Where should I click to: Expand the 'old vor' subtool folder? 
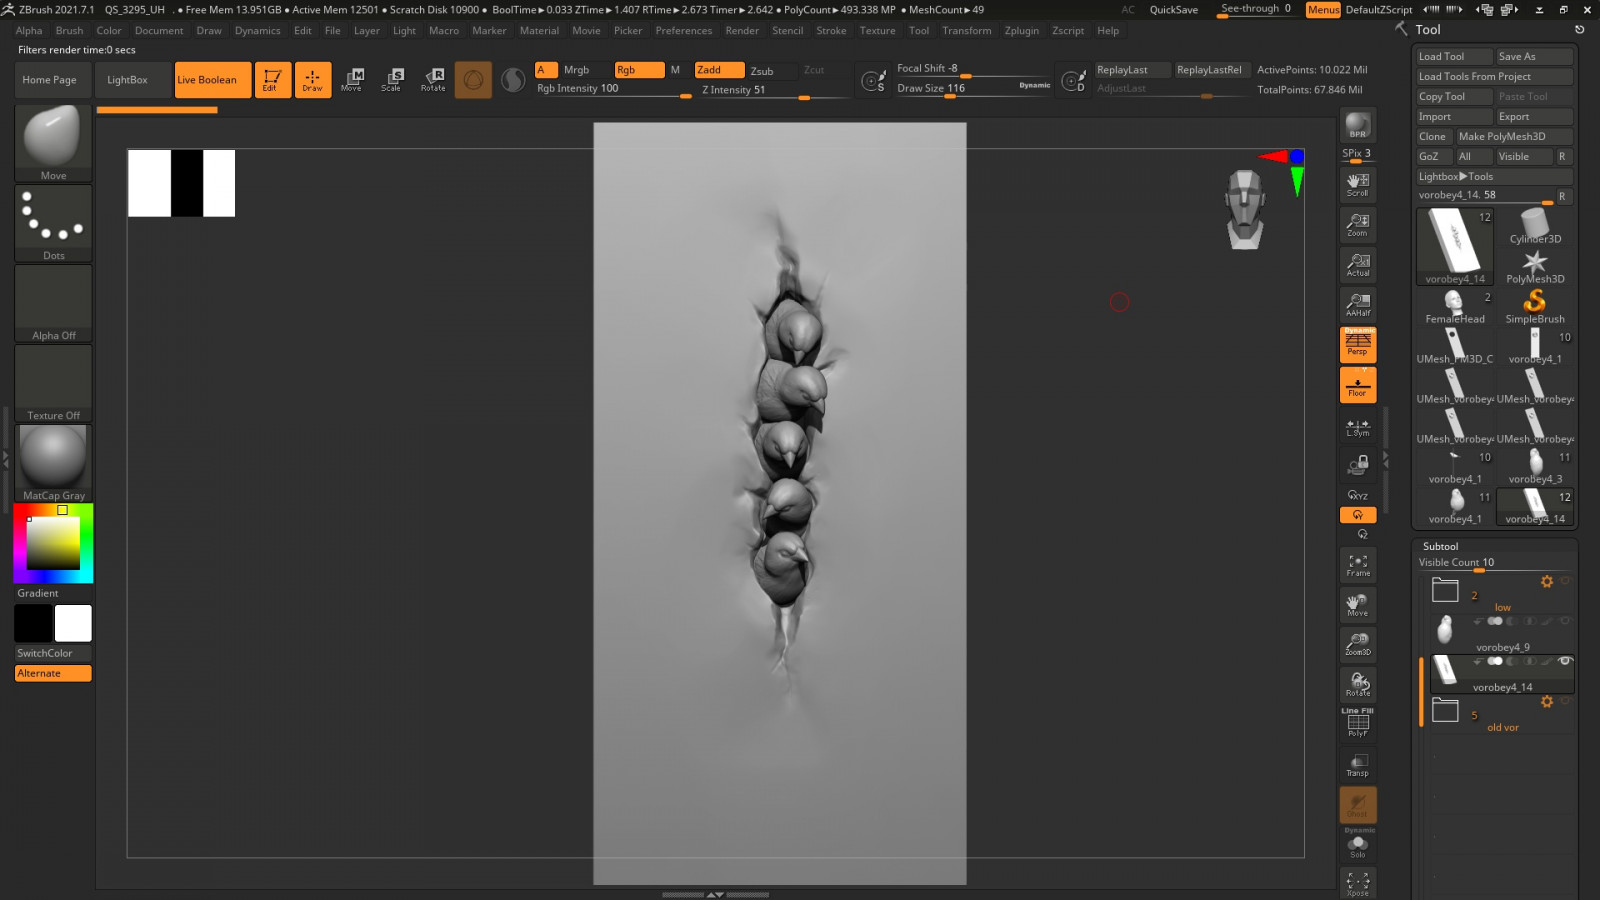[x=1446, y=711]
